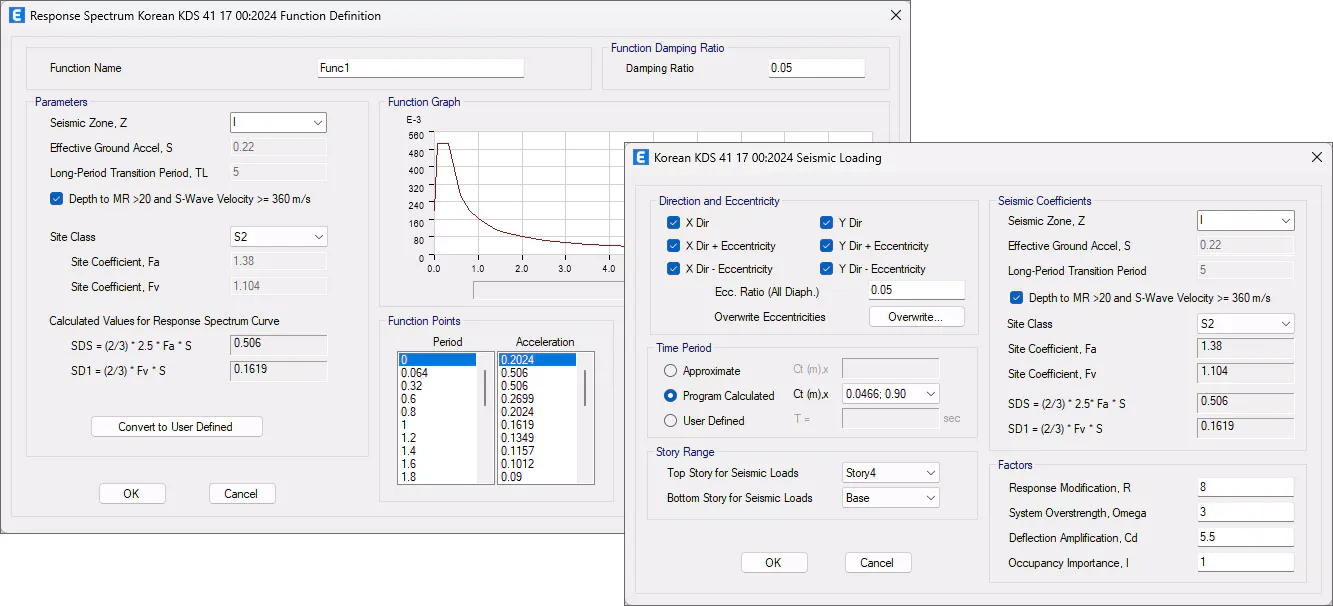Click the Function Name input field
1333x606 pixels.
[420, 68]
